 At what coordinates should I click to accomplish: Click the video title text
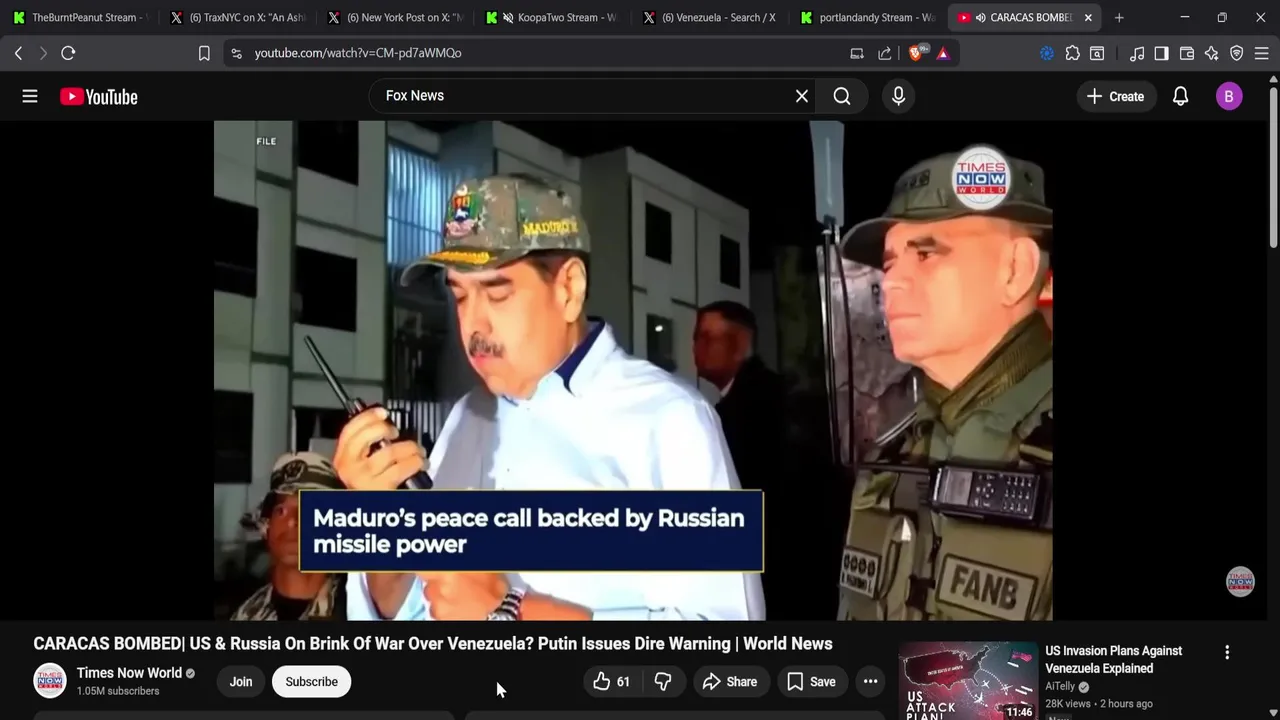tap(433, 643)
